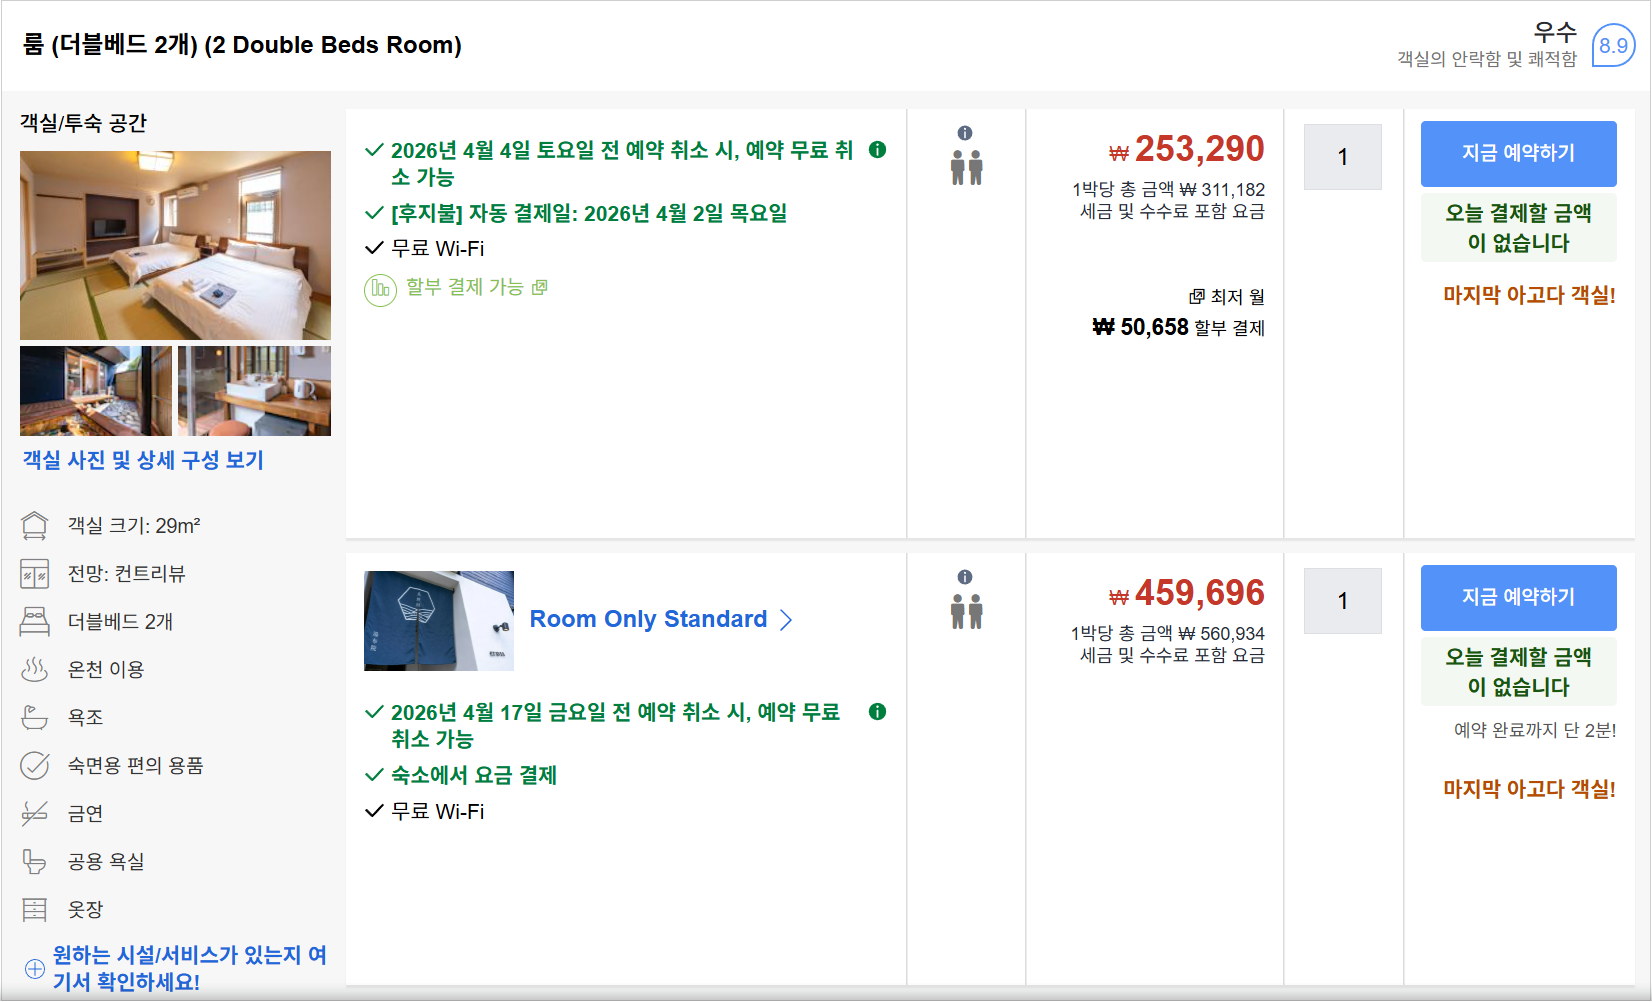Click the Room Only Standard entrance photo

pos(438,620)
